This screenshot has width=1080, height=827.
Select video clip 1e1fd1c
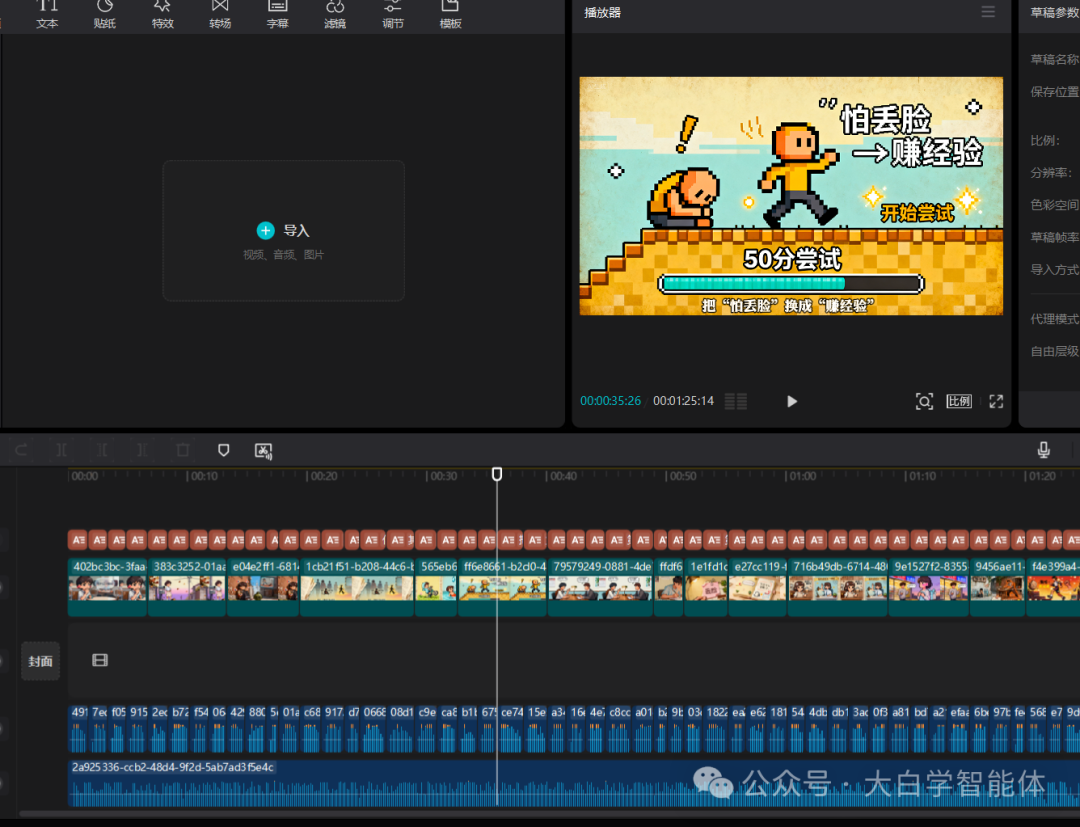[707, 587]
